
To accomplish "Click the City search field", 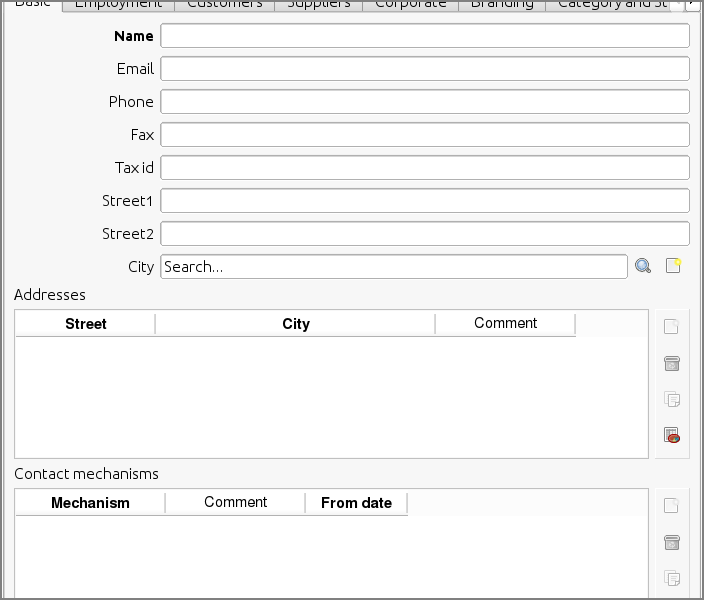I will click(394, 266).
